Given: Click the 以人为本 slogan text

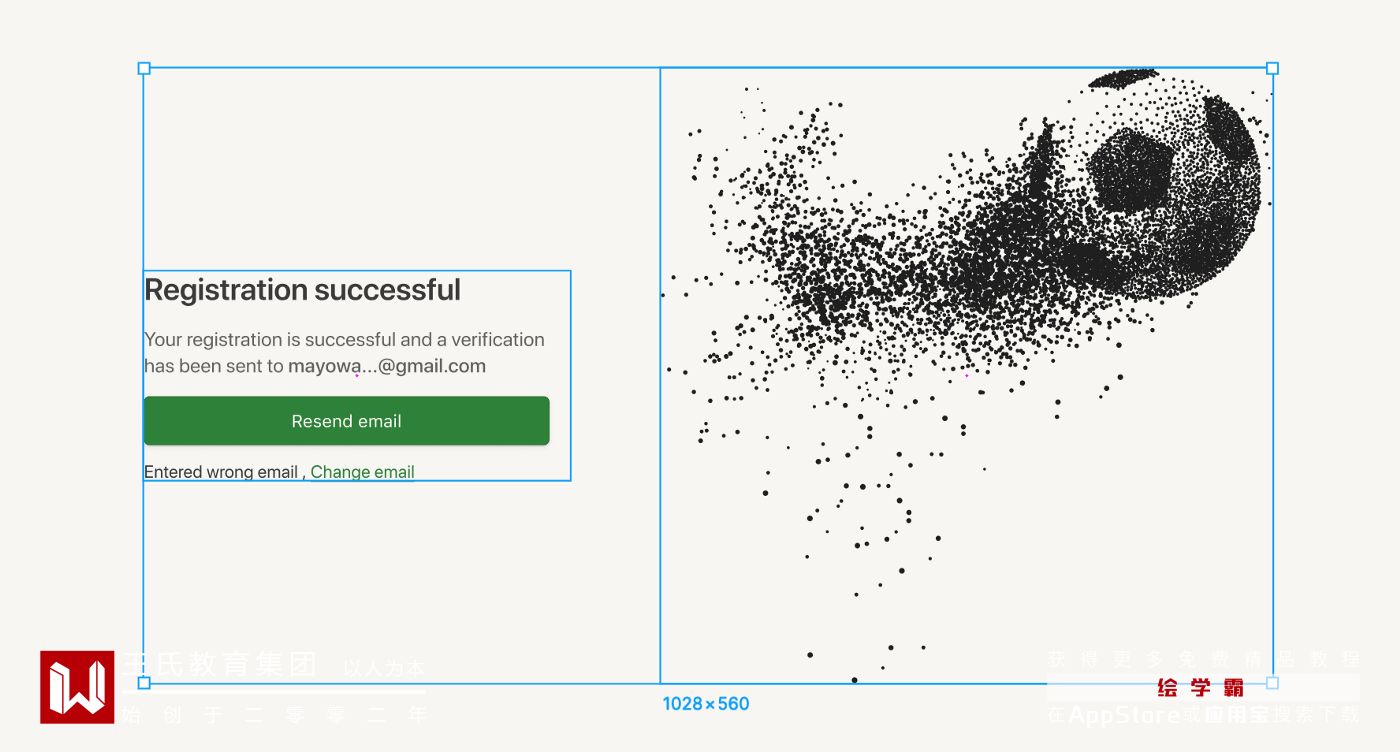Looking at the screenshot, I should click(384, 668).
